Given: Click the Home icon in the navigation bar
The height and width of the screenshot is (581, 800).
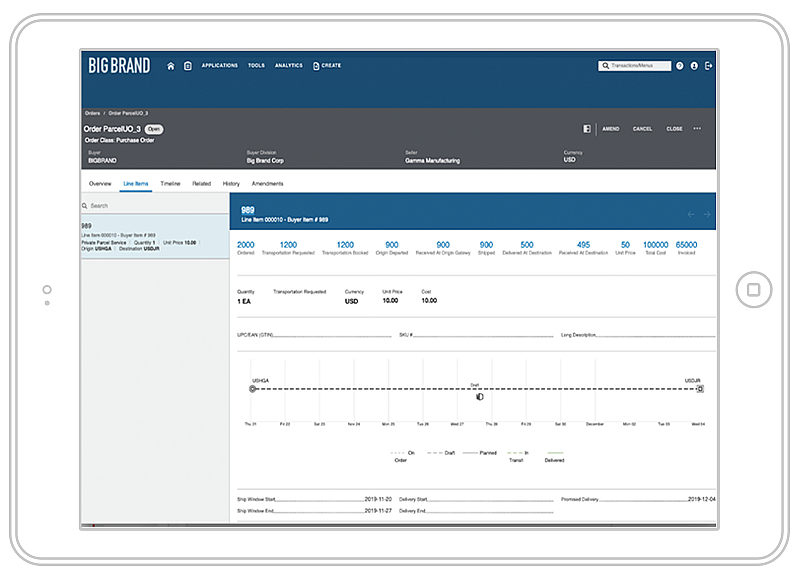Looking at the screenshot, I should (x=170, y=64).
